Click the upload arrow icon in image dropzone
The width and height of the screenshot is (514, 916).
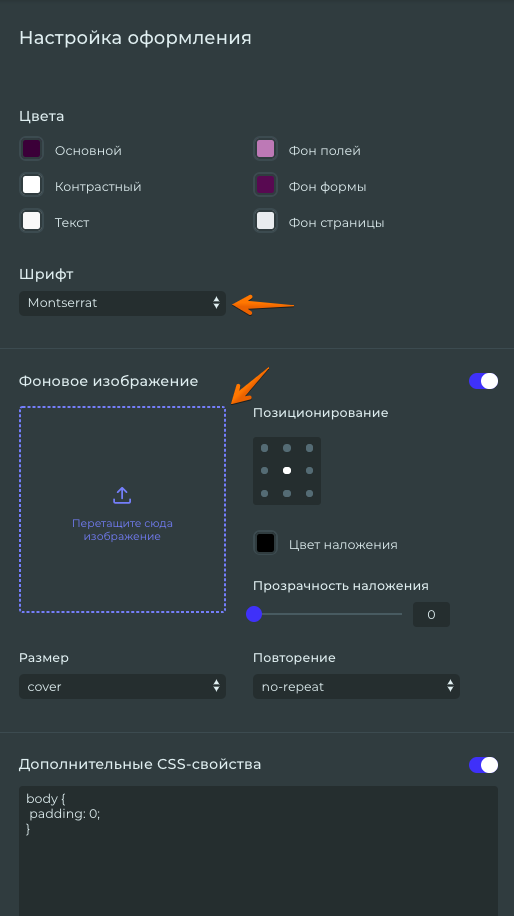121,495
